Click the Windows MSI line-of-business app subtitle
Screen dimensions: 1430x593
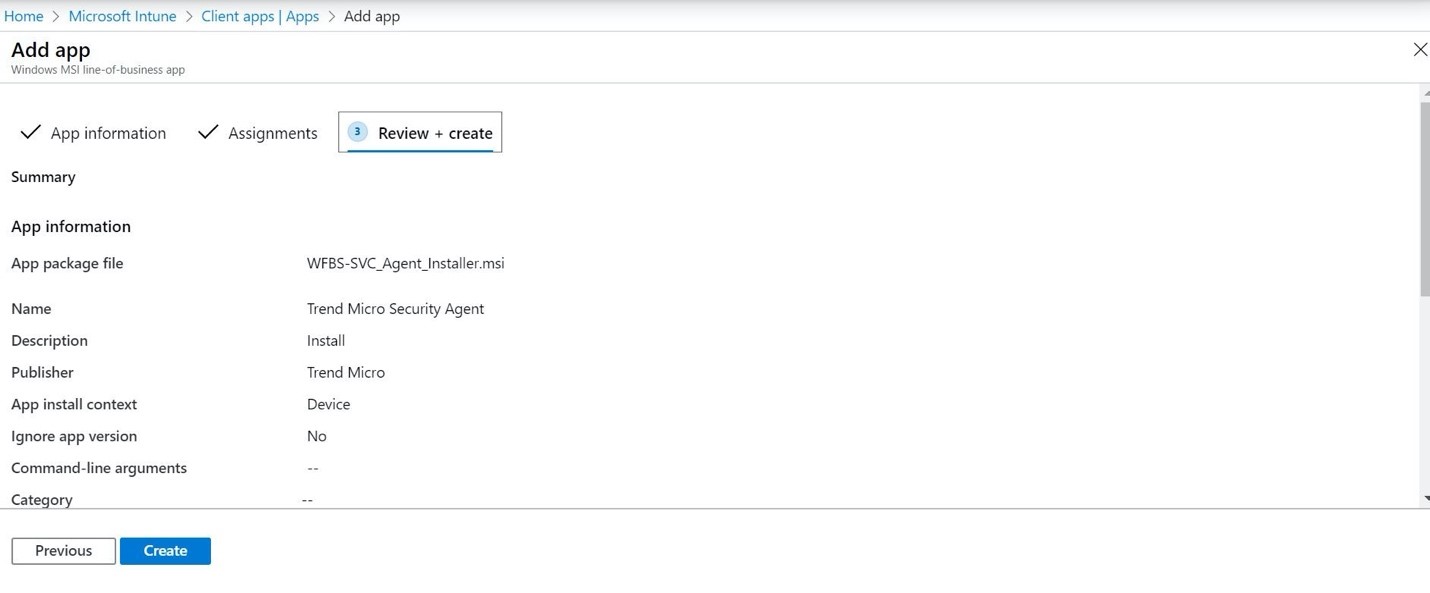click(x=98, y=70)
